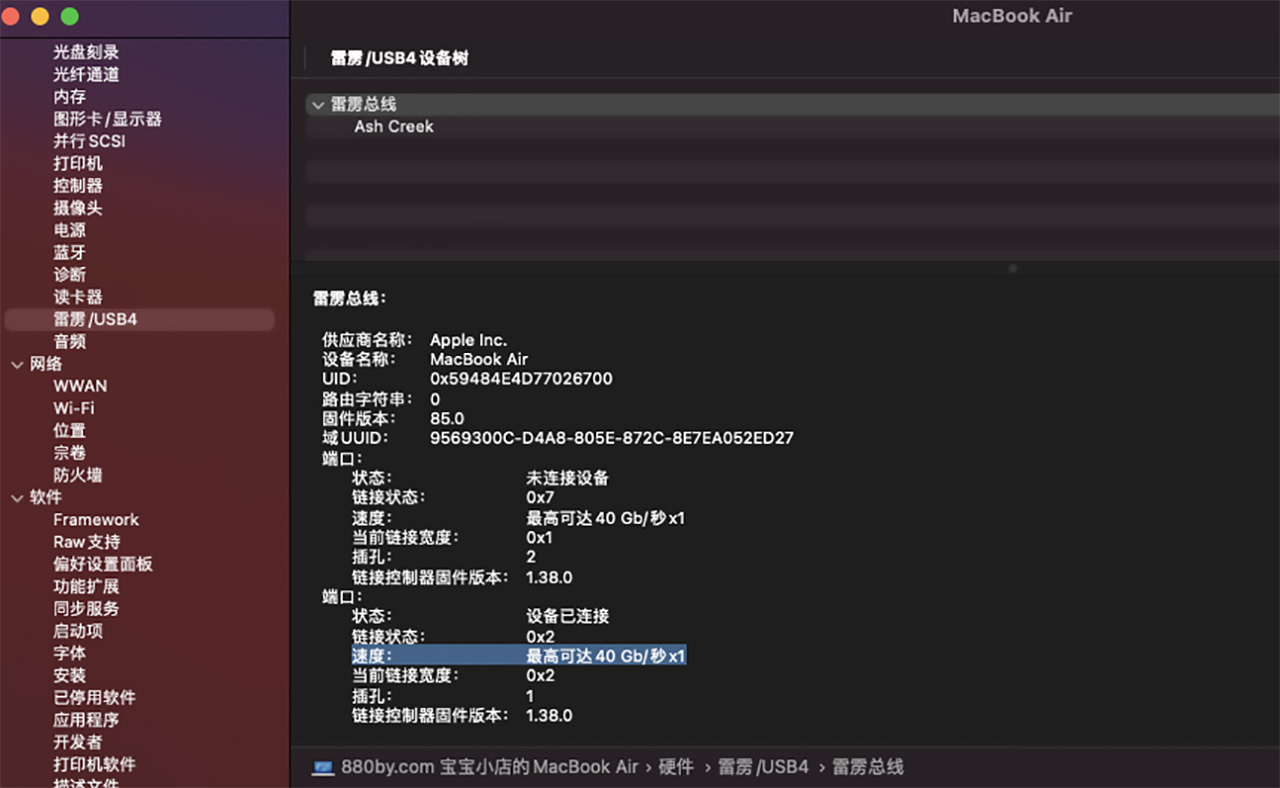Image resolution: width=1280 pixels, height=788 pixels.
Task: Select 读卡器 in the sidebar
Action: (78, 297)
